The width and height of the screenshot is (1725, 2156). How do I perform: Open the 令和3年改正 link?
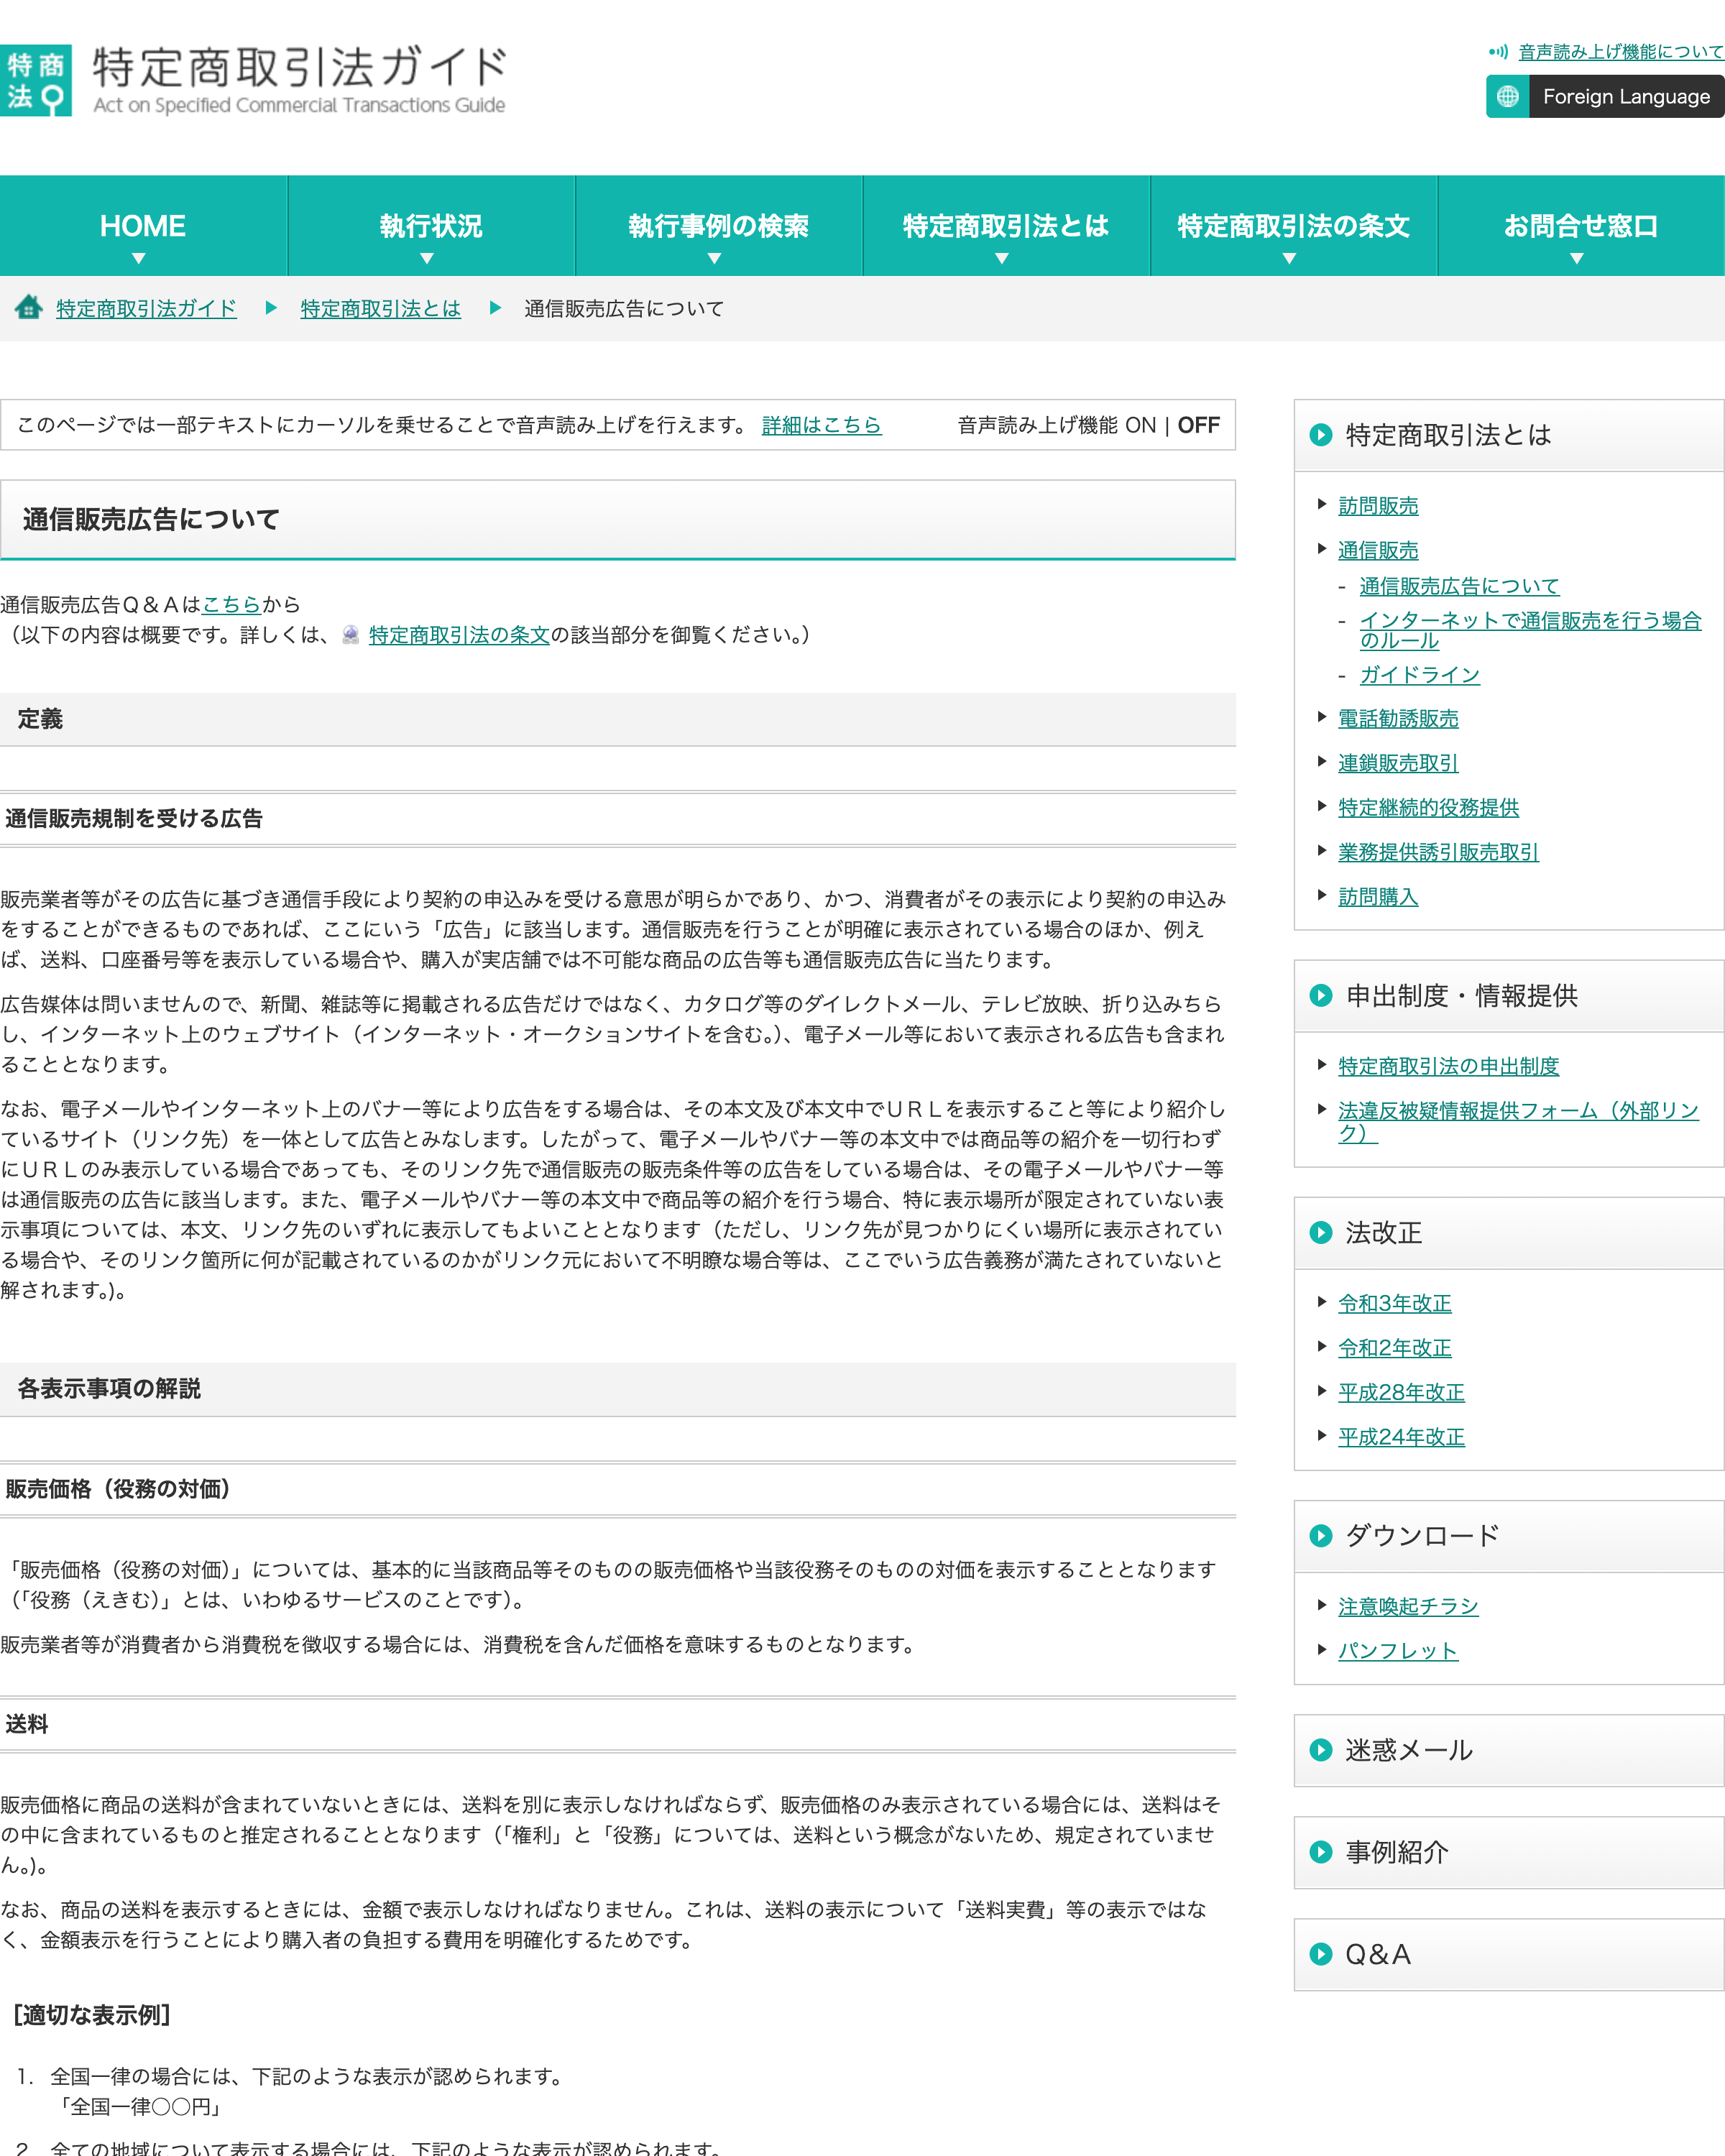point(1395,1303)
